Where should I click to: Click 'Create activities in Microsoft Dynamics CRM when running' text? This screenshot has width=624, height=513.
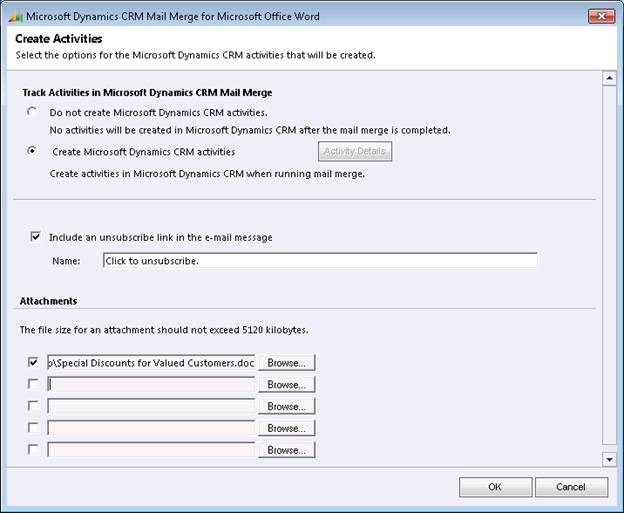tap(207, 174)
